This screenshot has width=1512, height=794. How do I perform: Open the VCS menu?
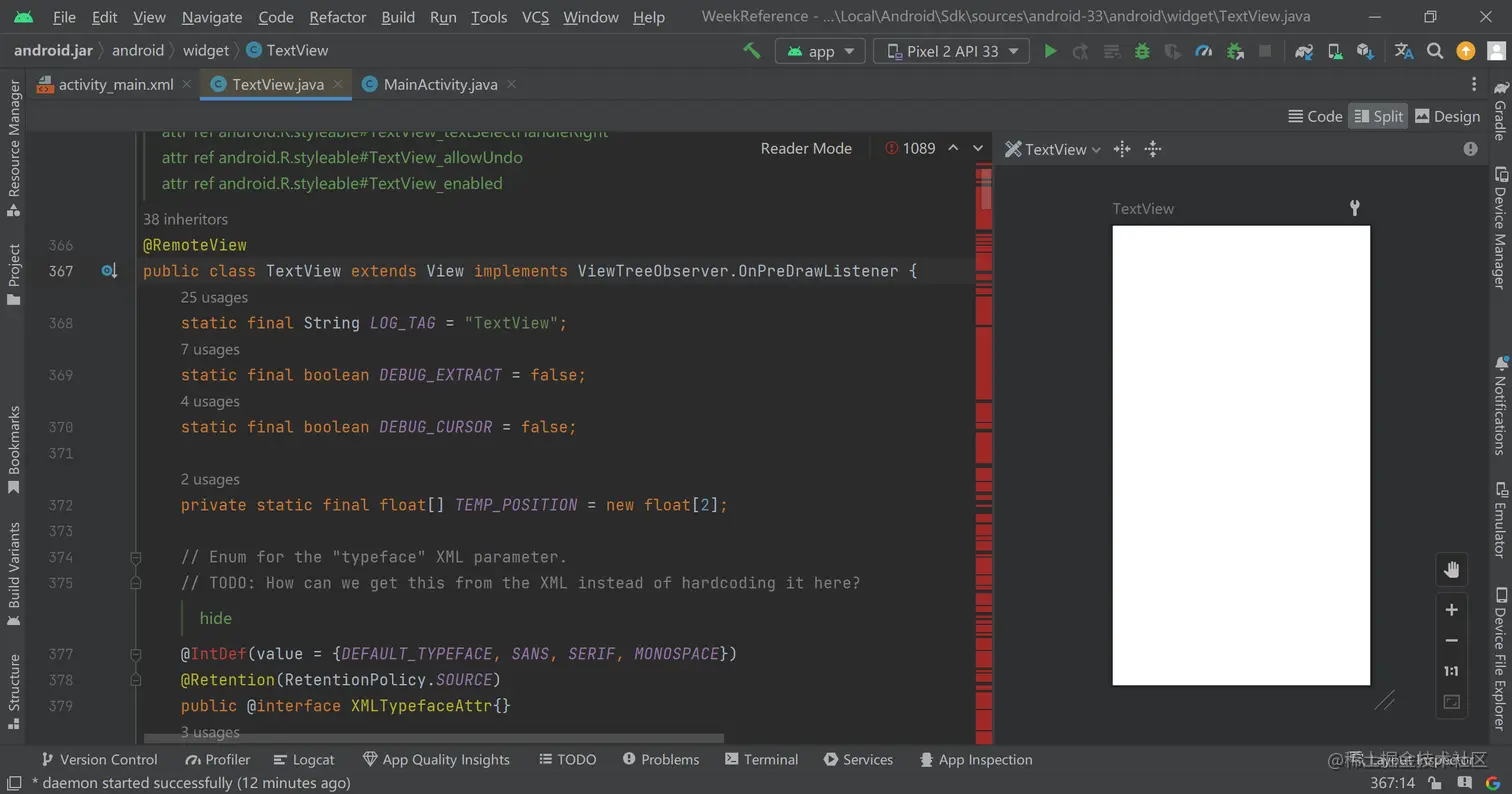click(x=535, y=17)
